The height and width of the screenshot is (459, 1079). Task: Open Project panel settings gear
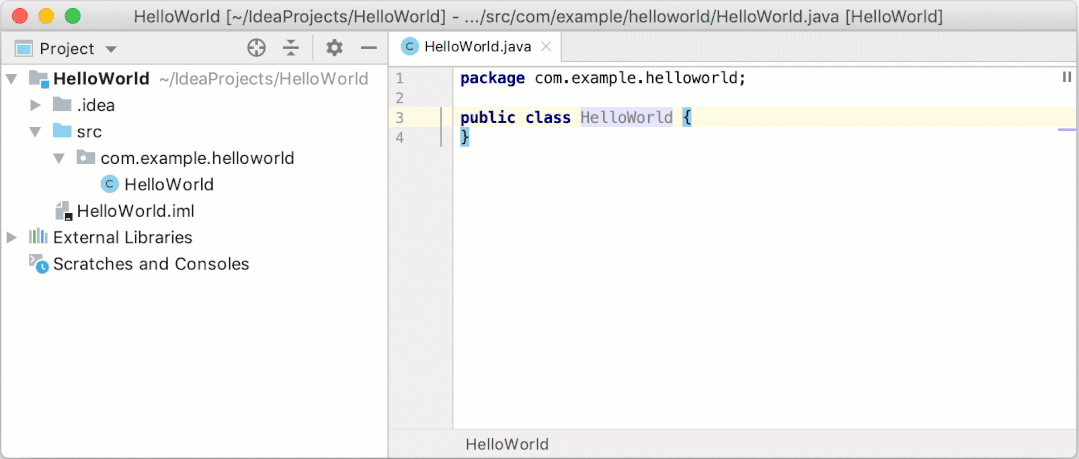coord(334,48)
